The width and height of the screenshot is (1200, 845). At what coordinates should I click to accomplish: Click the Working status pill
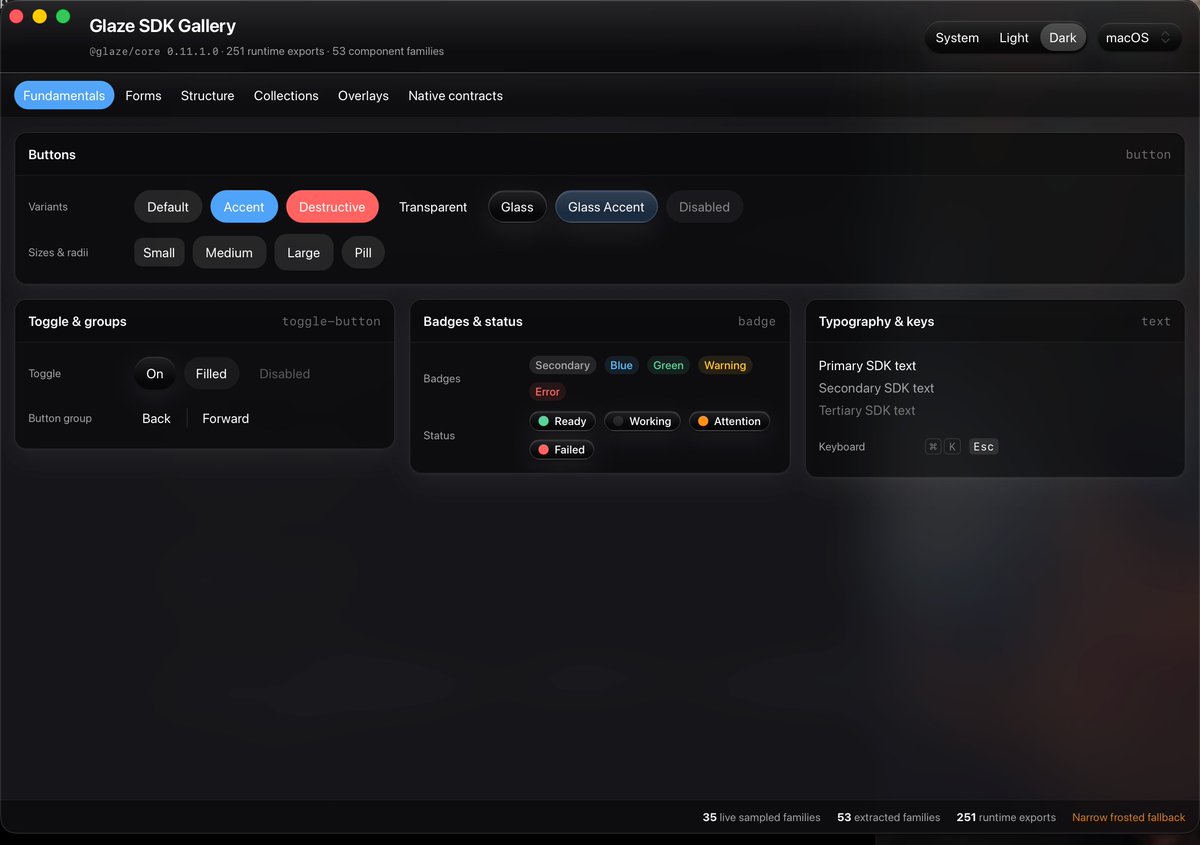643,422
